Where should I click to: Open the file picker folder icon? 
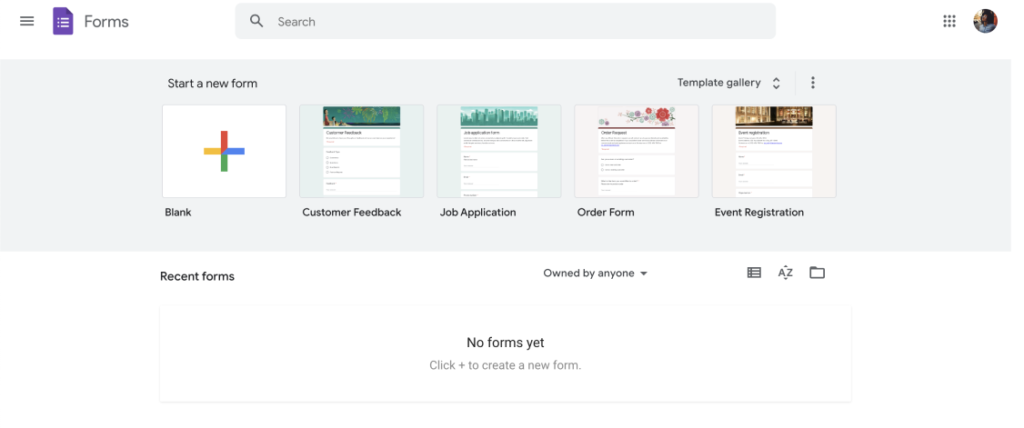(817, 272)
